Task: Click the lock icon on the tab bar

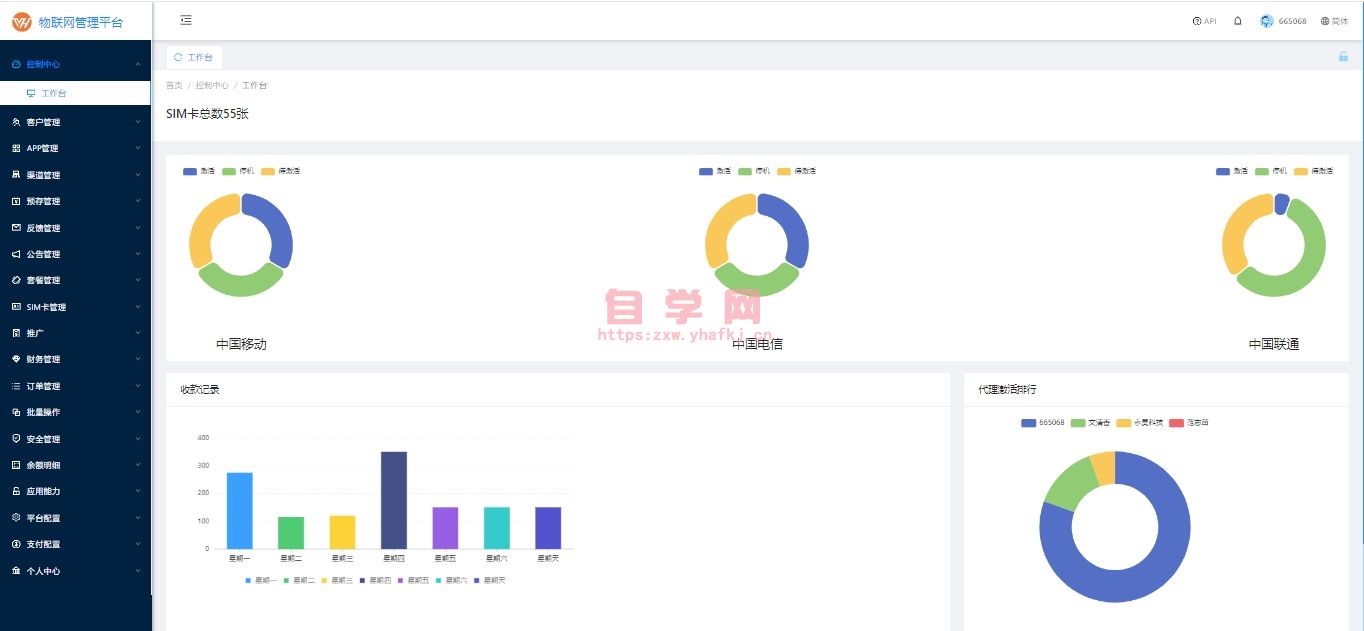Action: (1344, 57)
